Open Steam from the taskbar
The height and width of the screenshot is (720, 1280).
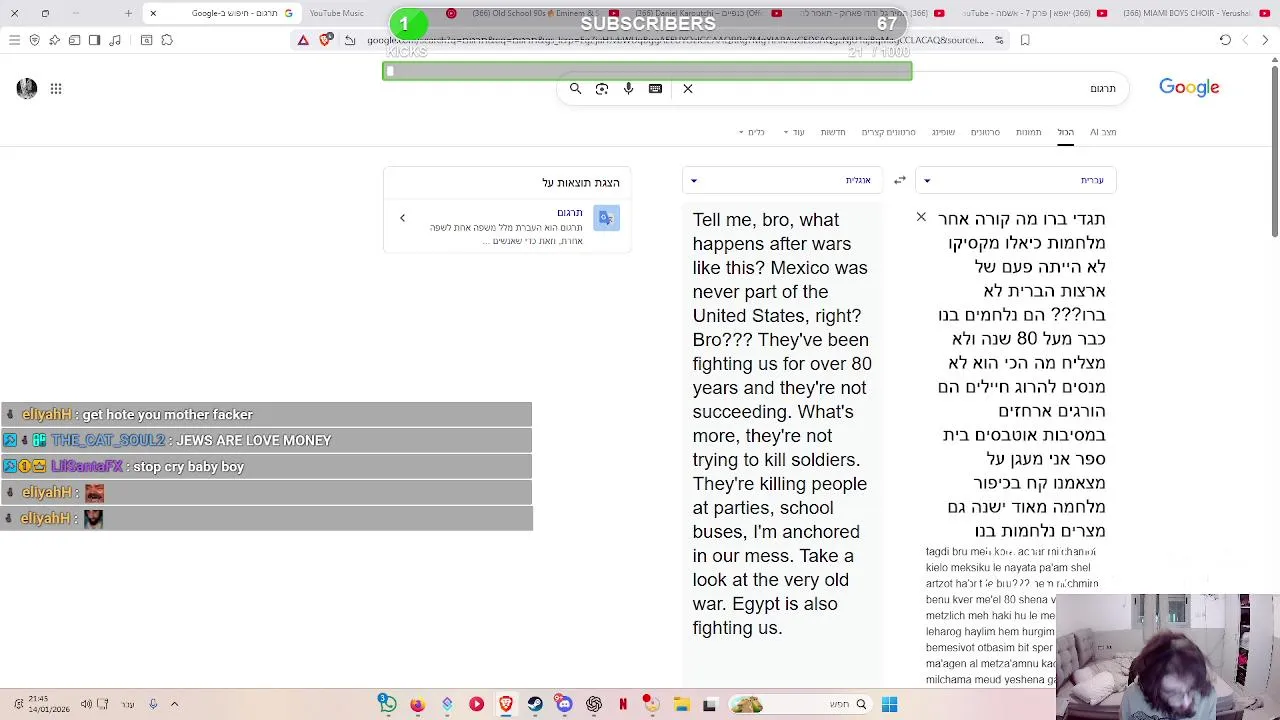click(535, 704)
